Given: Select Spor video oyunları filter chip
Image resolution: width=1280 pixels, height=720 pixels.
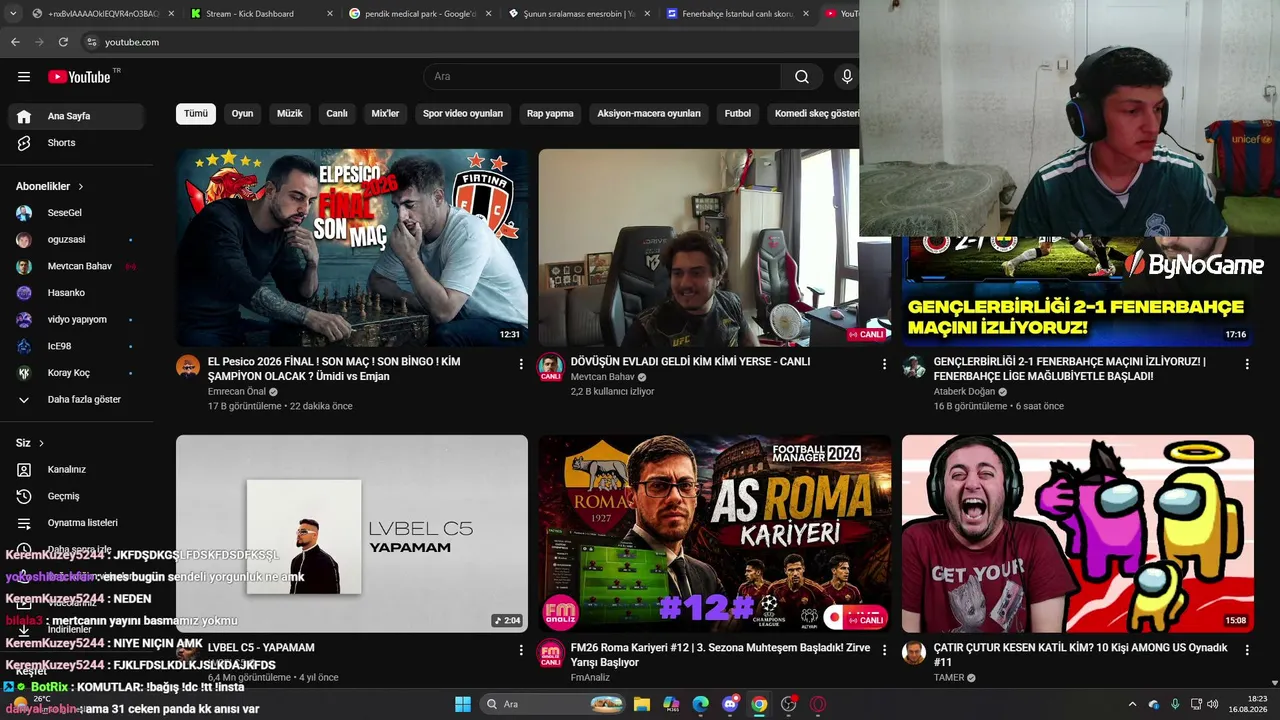Looking at the screenshot, I should coord(463,114).
